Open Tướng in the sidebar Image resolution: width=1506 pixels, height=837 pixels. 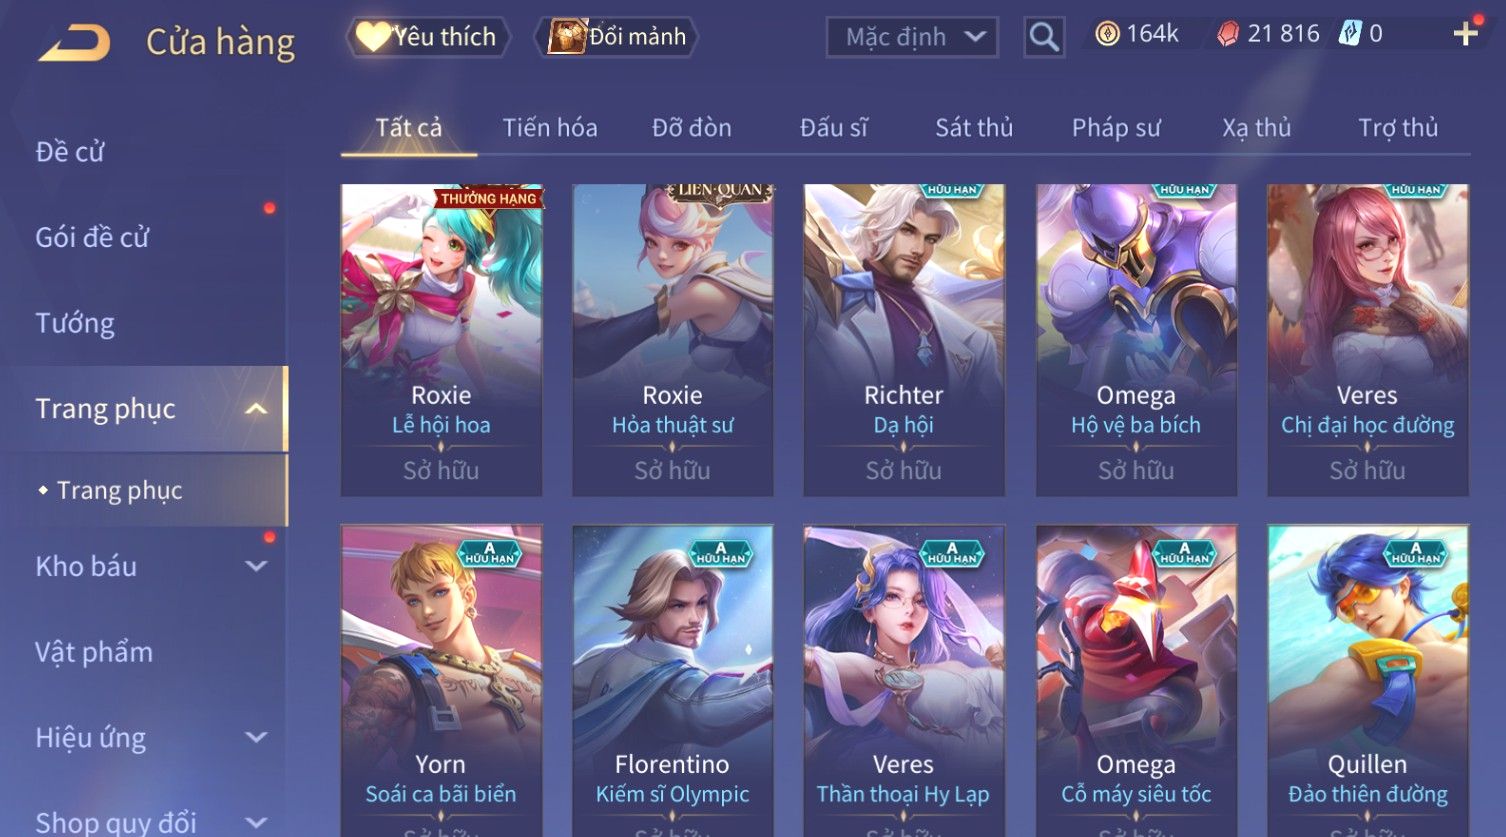point(75,323)
